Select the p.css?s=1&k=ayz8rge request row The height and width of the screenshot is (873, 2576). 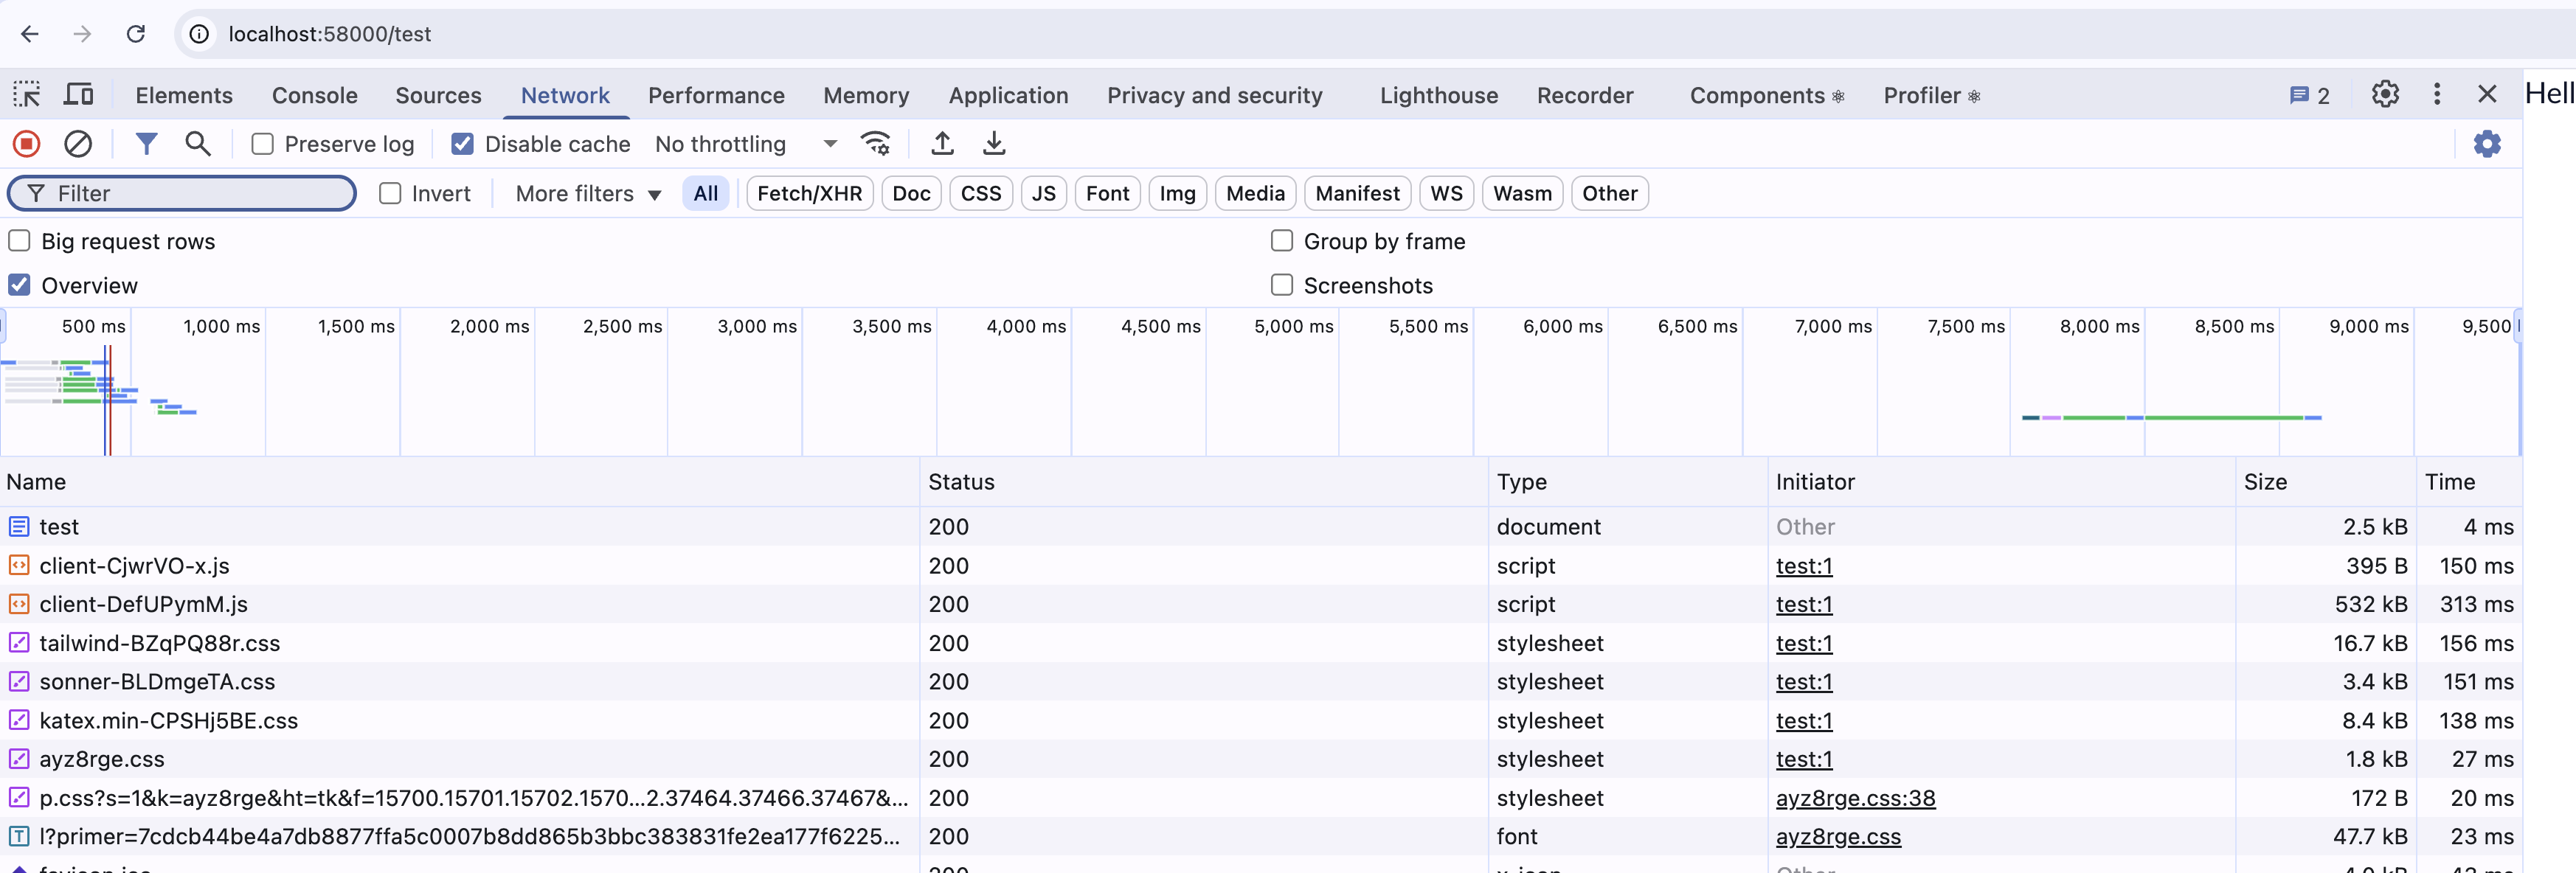1260,798
